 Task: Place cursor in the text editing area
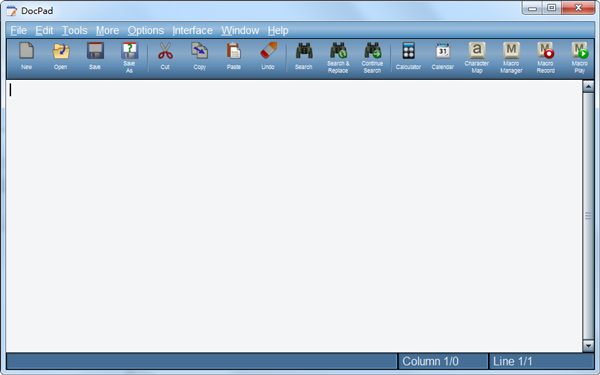point(294,216)
